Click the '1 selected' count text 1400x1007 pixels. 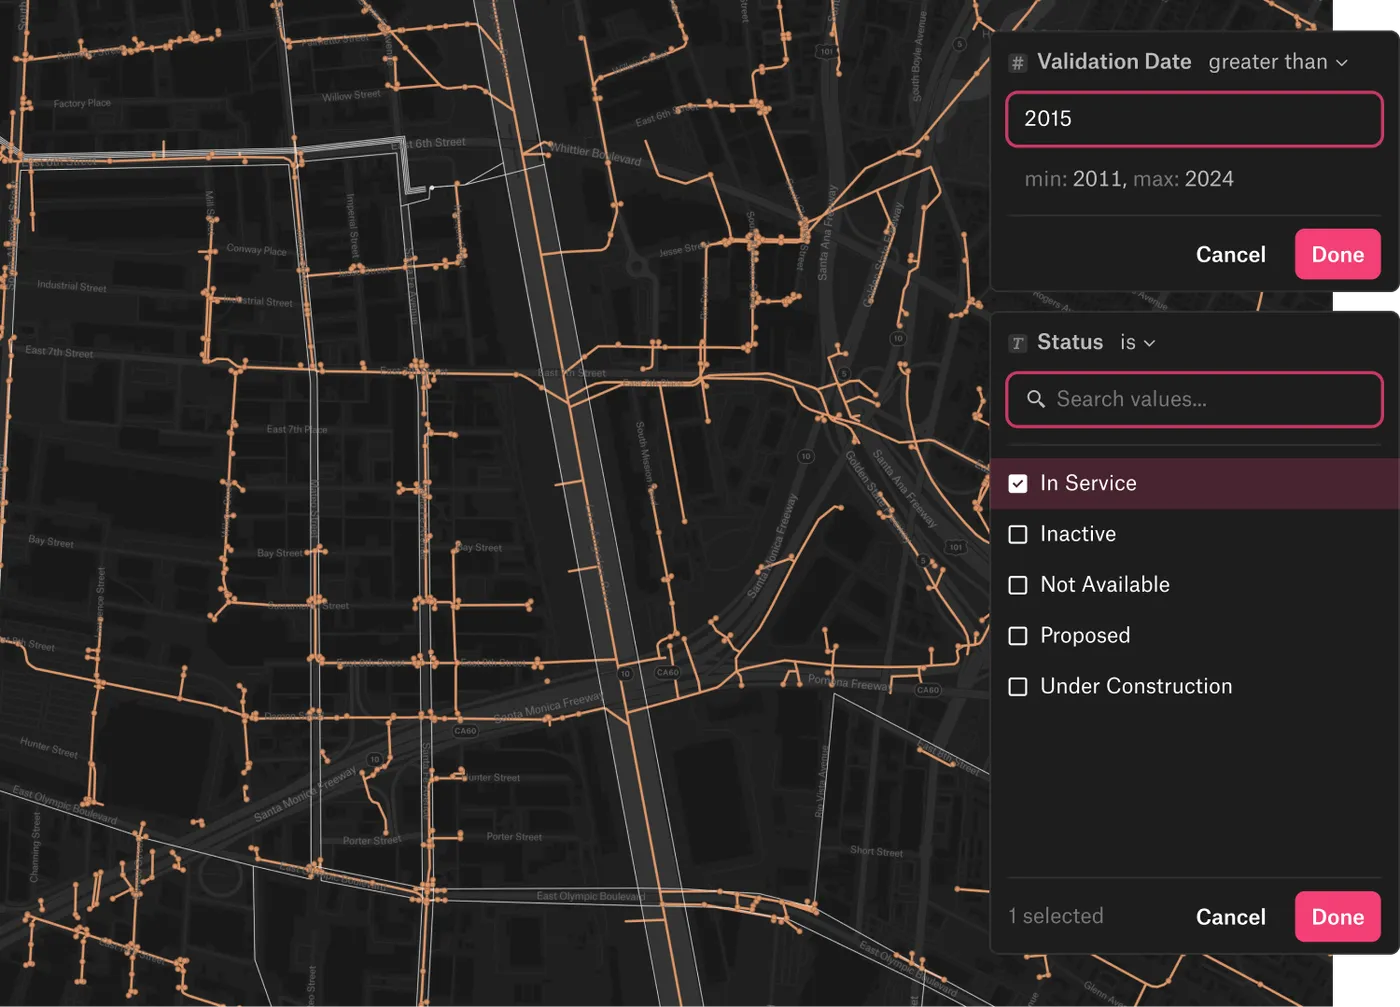pos(1056,916)
